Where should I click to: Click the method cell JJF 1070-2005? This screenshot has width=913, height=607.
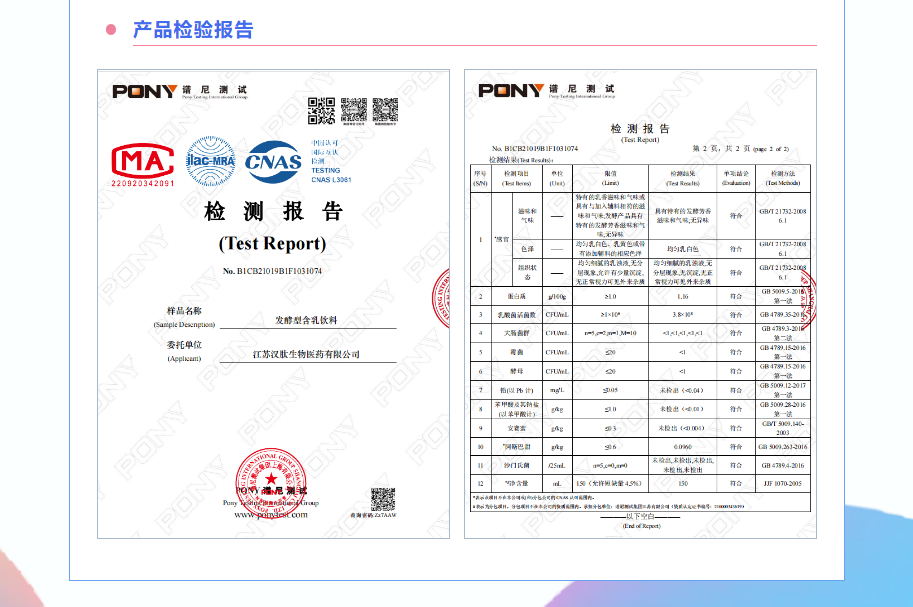click(783, 484)
